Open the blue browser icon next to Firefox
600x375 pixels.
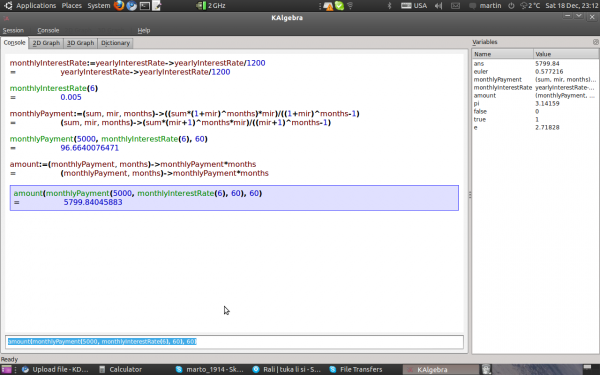click(132, 5)
